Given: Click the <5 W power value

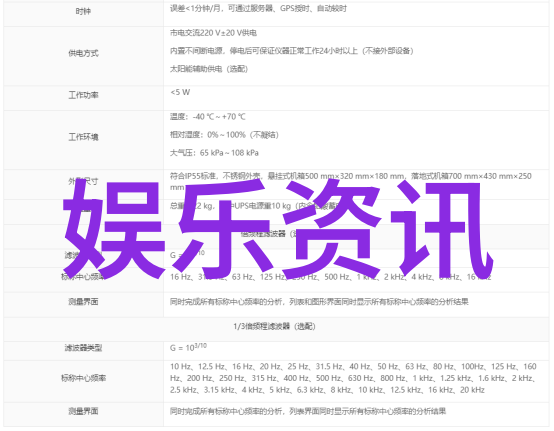Looking at the screenshot, I should (180, 92).
